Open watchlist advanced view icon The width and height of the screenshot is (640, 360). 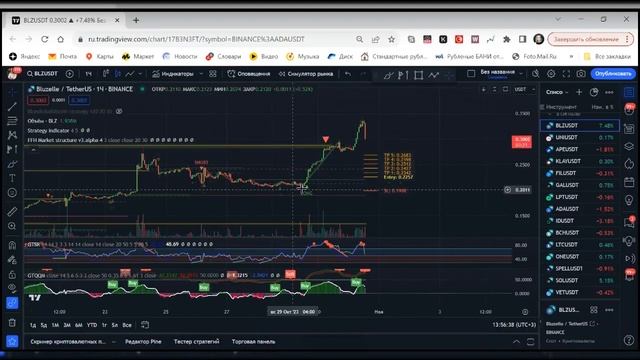pyautogui.click(x=594, y=92)
